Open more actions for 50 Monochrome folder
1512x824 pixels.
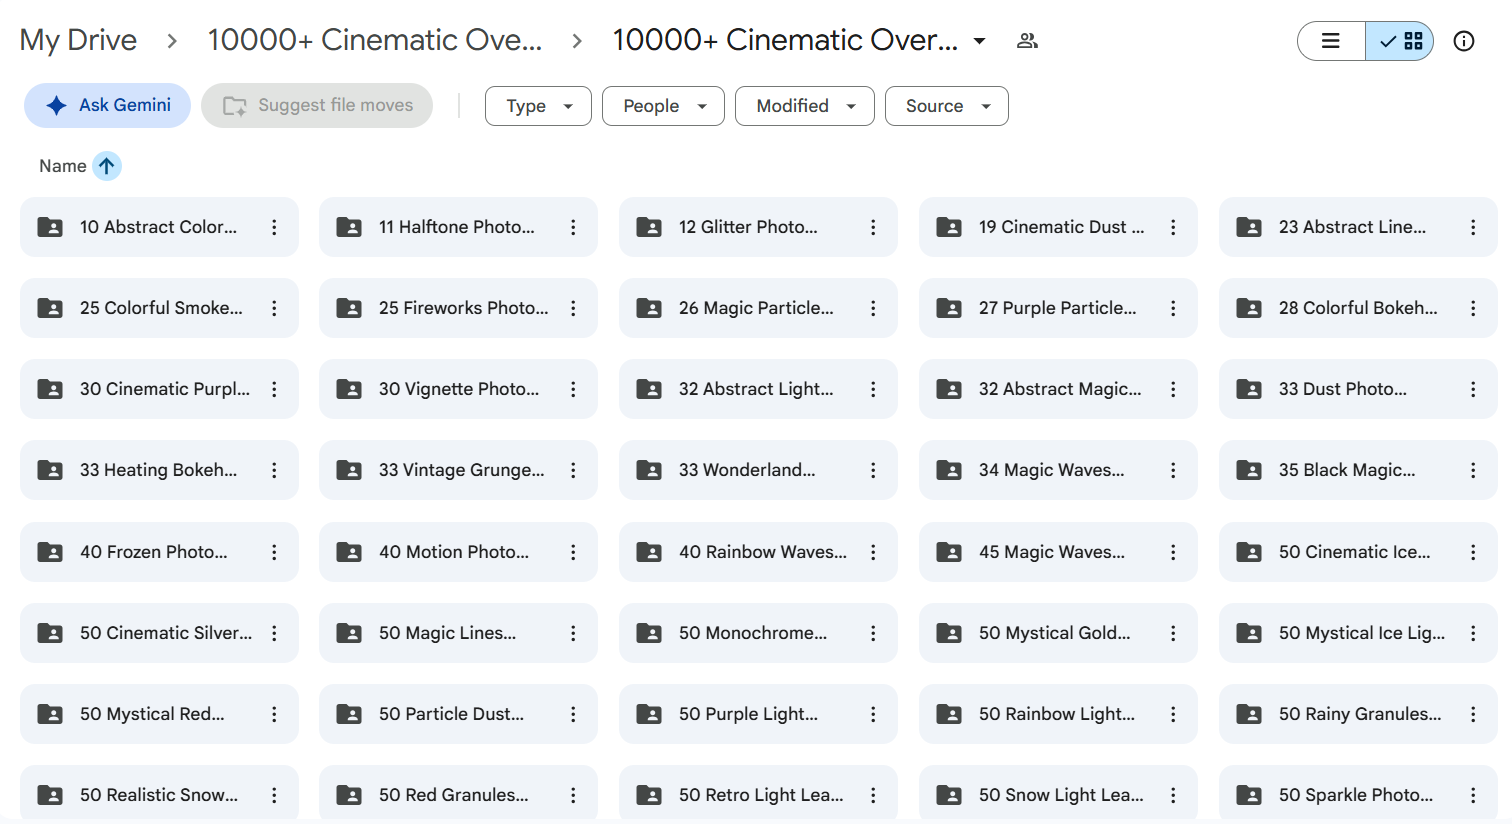click(x=873, y=633)
